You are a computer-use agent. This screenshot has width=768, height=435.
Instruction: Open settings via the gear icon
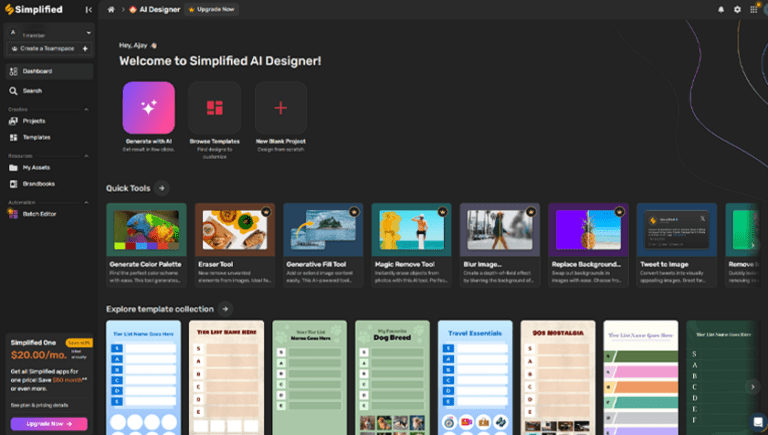(x=737, y=9)
